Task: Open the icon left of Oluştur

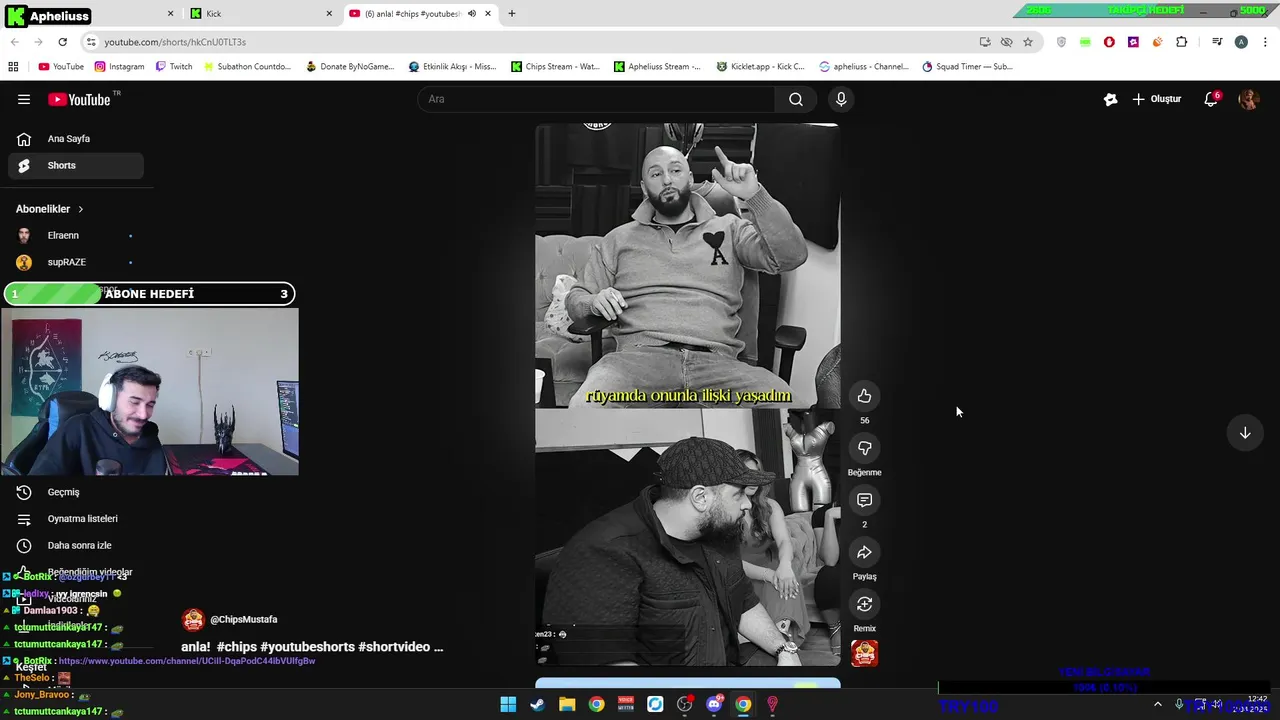Action: click(x=1110, y=99)
